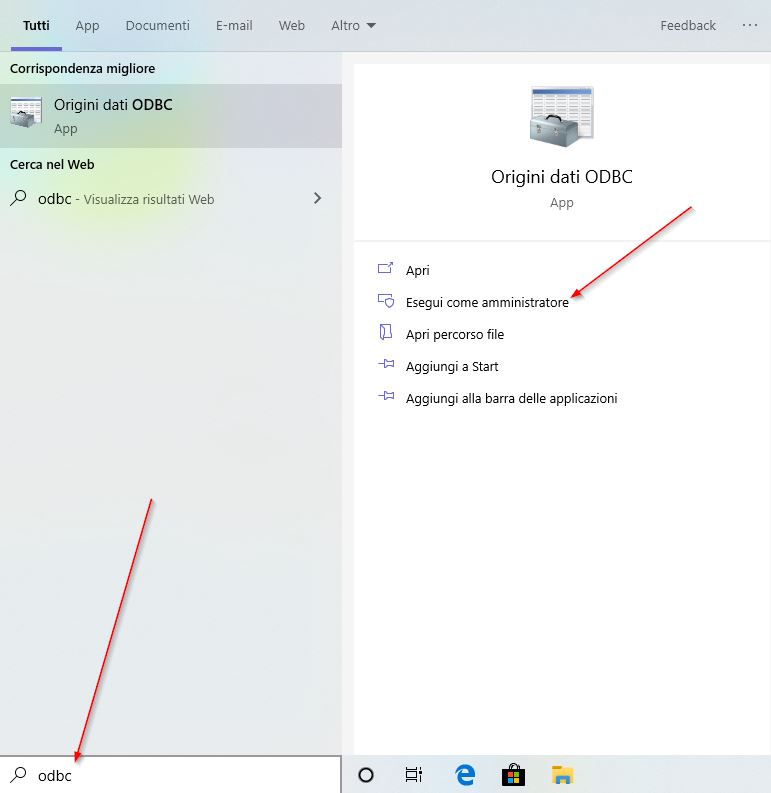Click Esegui come amministratore

pyautogui.click(x=487, y=302)
